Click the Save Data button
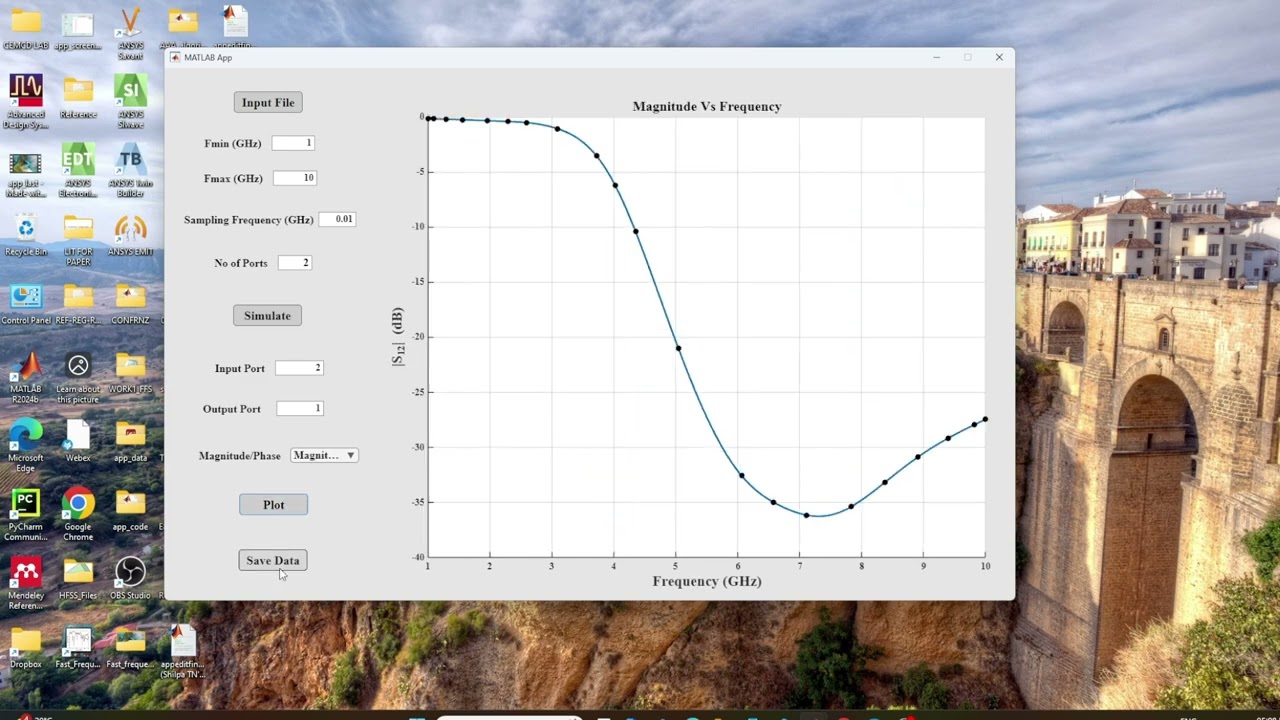 pos(273,560)
